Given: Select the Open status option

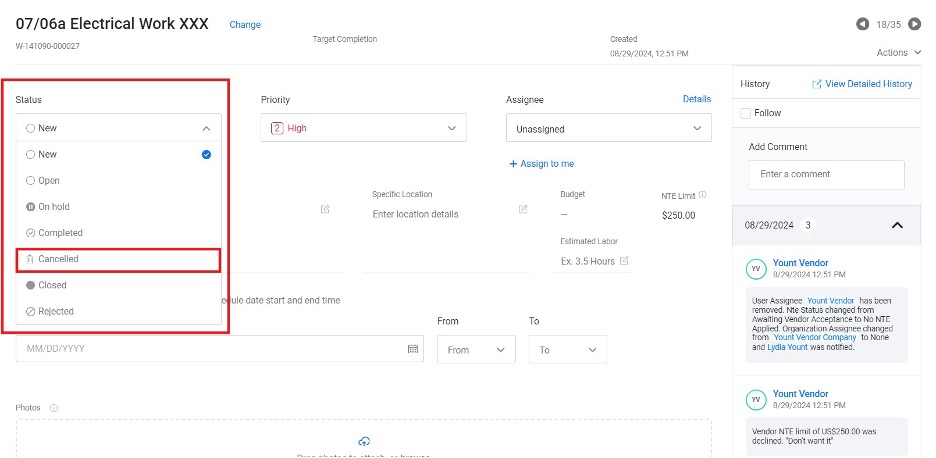Looking at the screenshot, I should click(49, 181).
